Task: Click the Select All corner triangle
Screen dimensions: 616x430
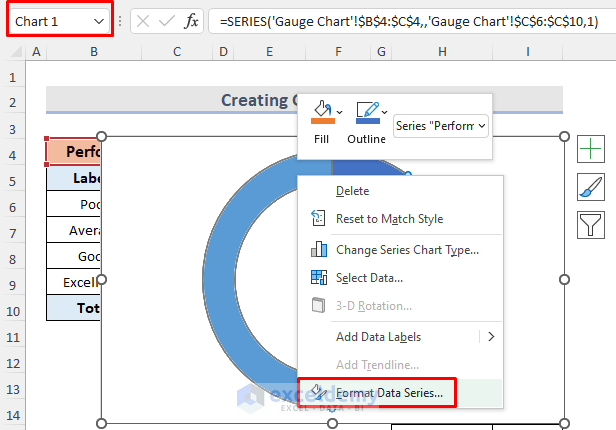Action: pos(16,51)
